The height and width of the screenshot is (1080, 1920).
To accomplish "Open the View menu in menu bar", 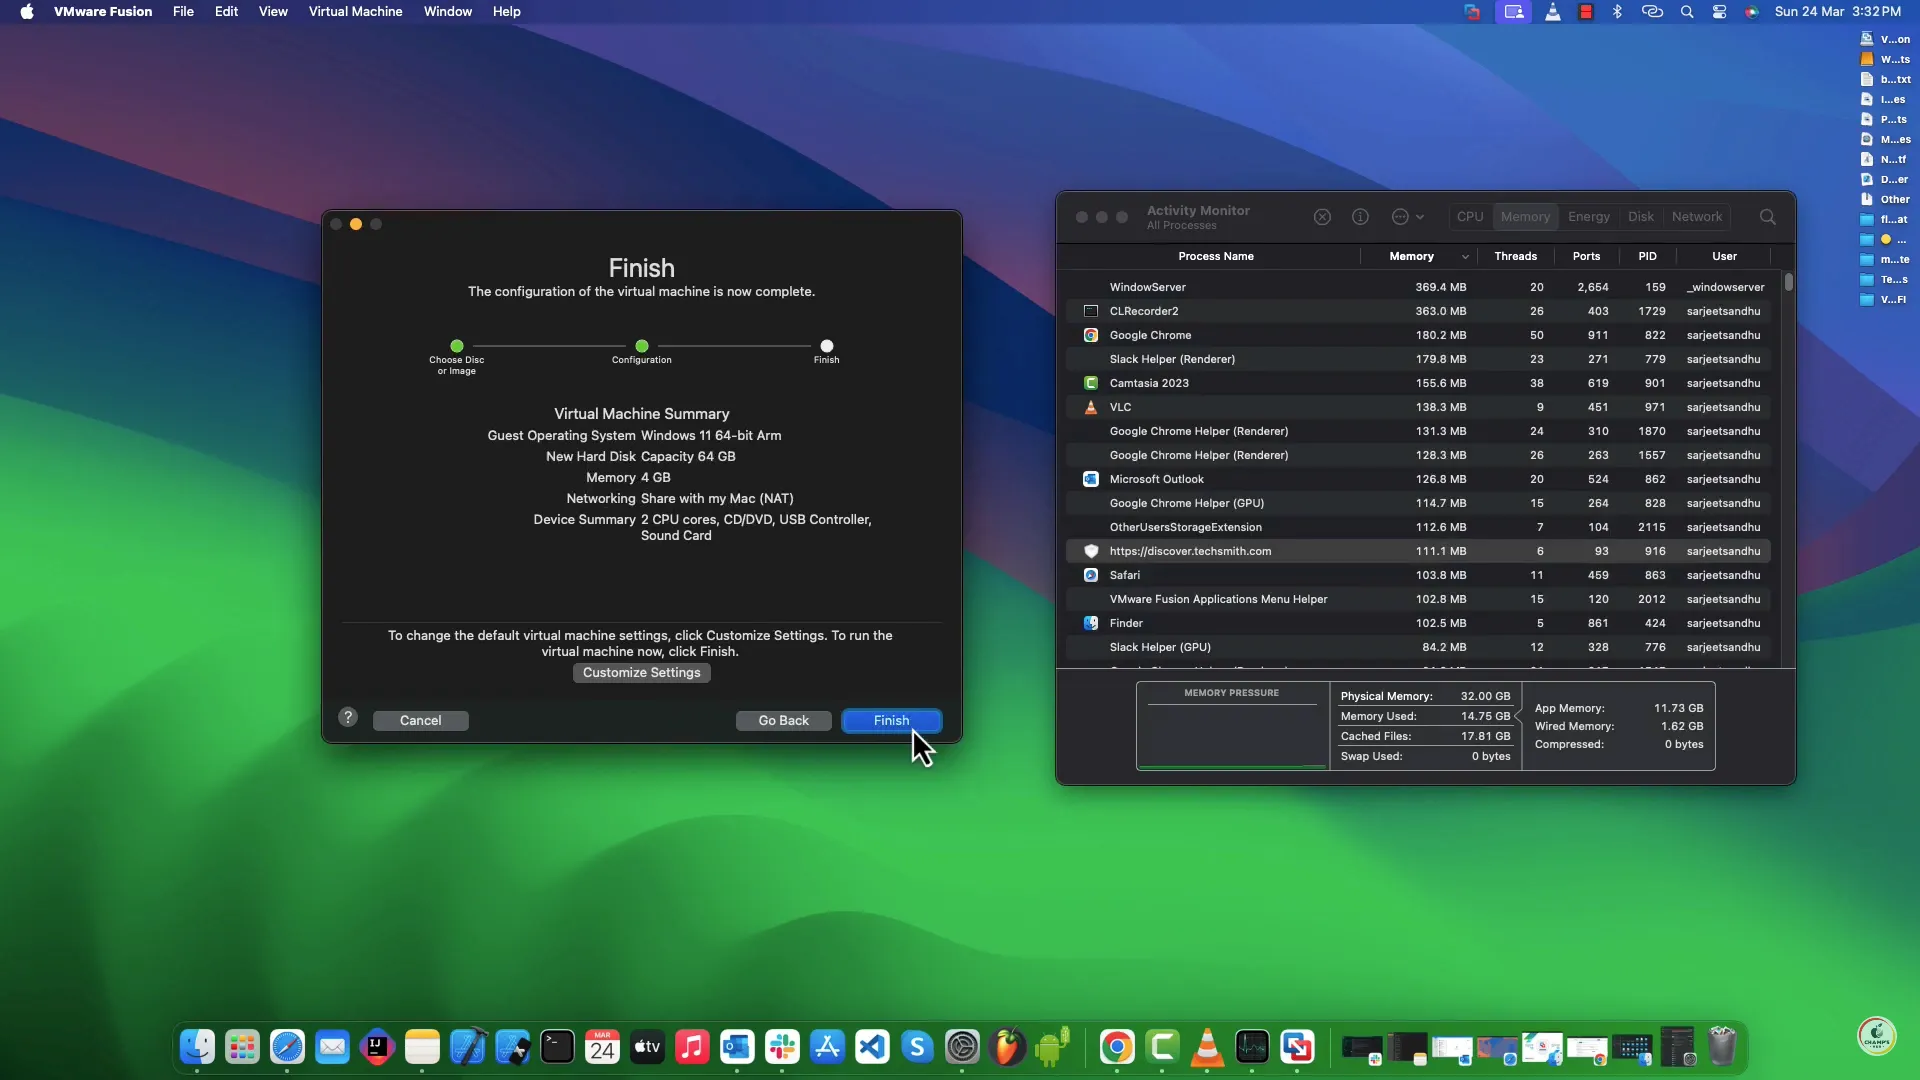I will coord(273,12).
